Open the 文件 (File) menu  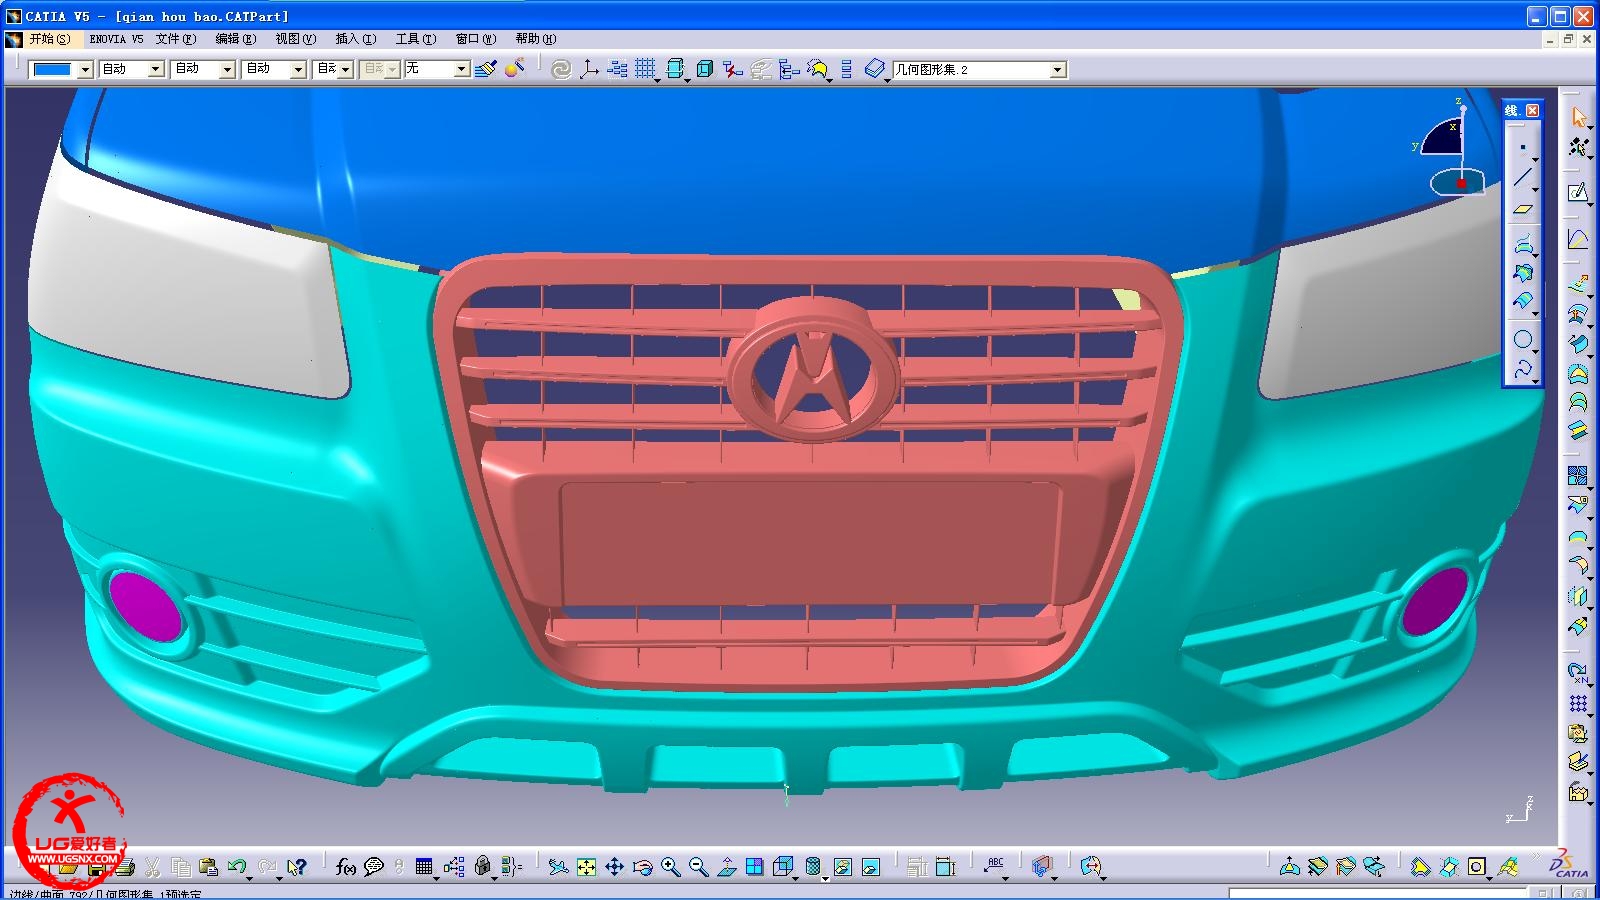coord(175,39)
